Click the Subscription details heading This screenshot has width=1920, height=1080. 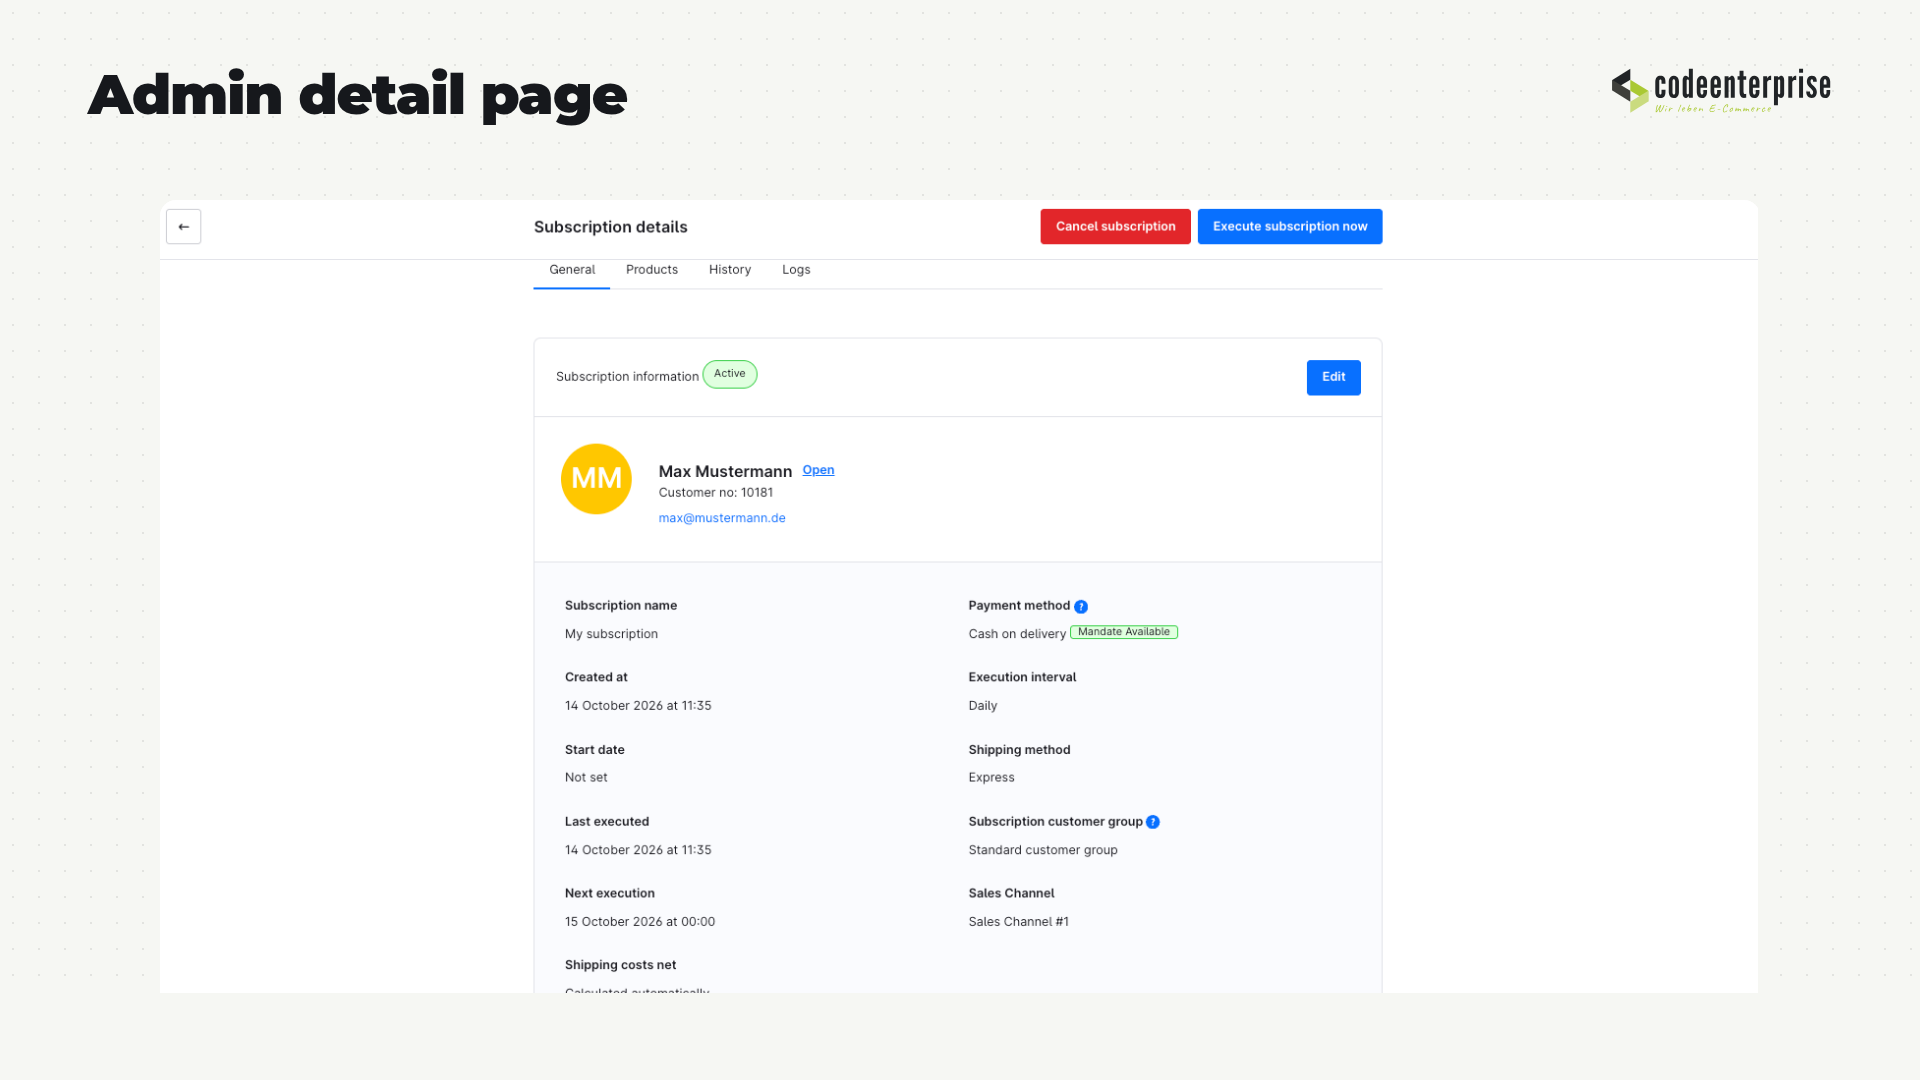pos(611,227)
